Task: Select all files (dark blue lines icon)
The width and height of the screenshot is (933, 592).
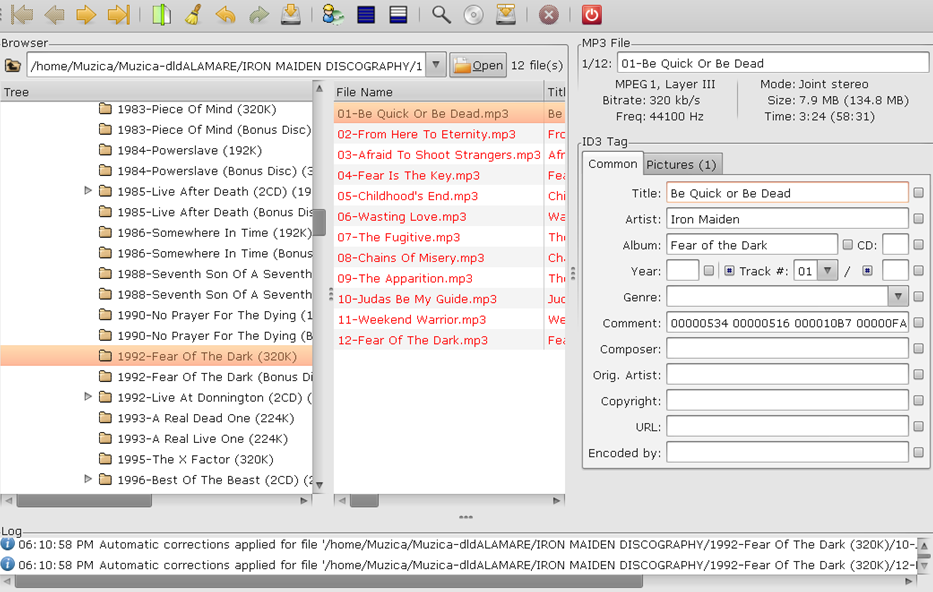Action: point(366,14)
